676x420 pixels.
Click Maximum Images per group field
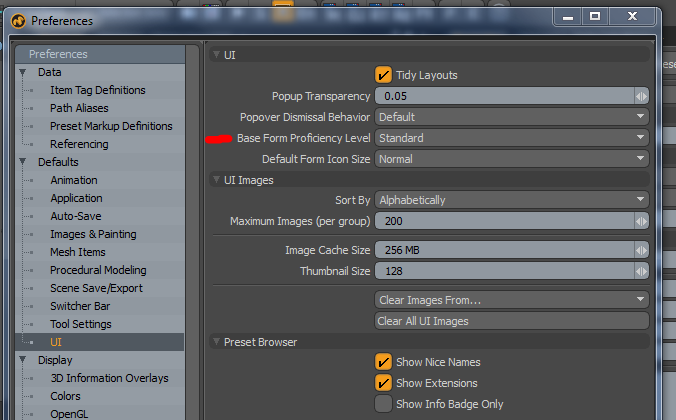pyautogui.click(x=504, y=221)
